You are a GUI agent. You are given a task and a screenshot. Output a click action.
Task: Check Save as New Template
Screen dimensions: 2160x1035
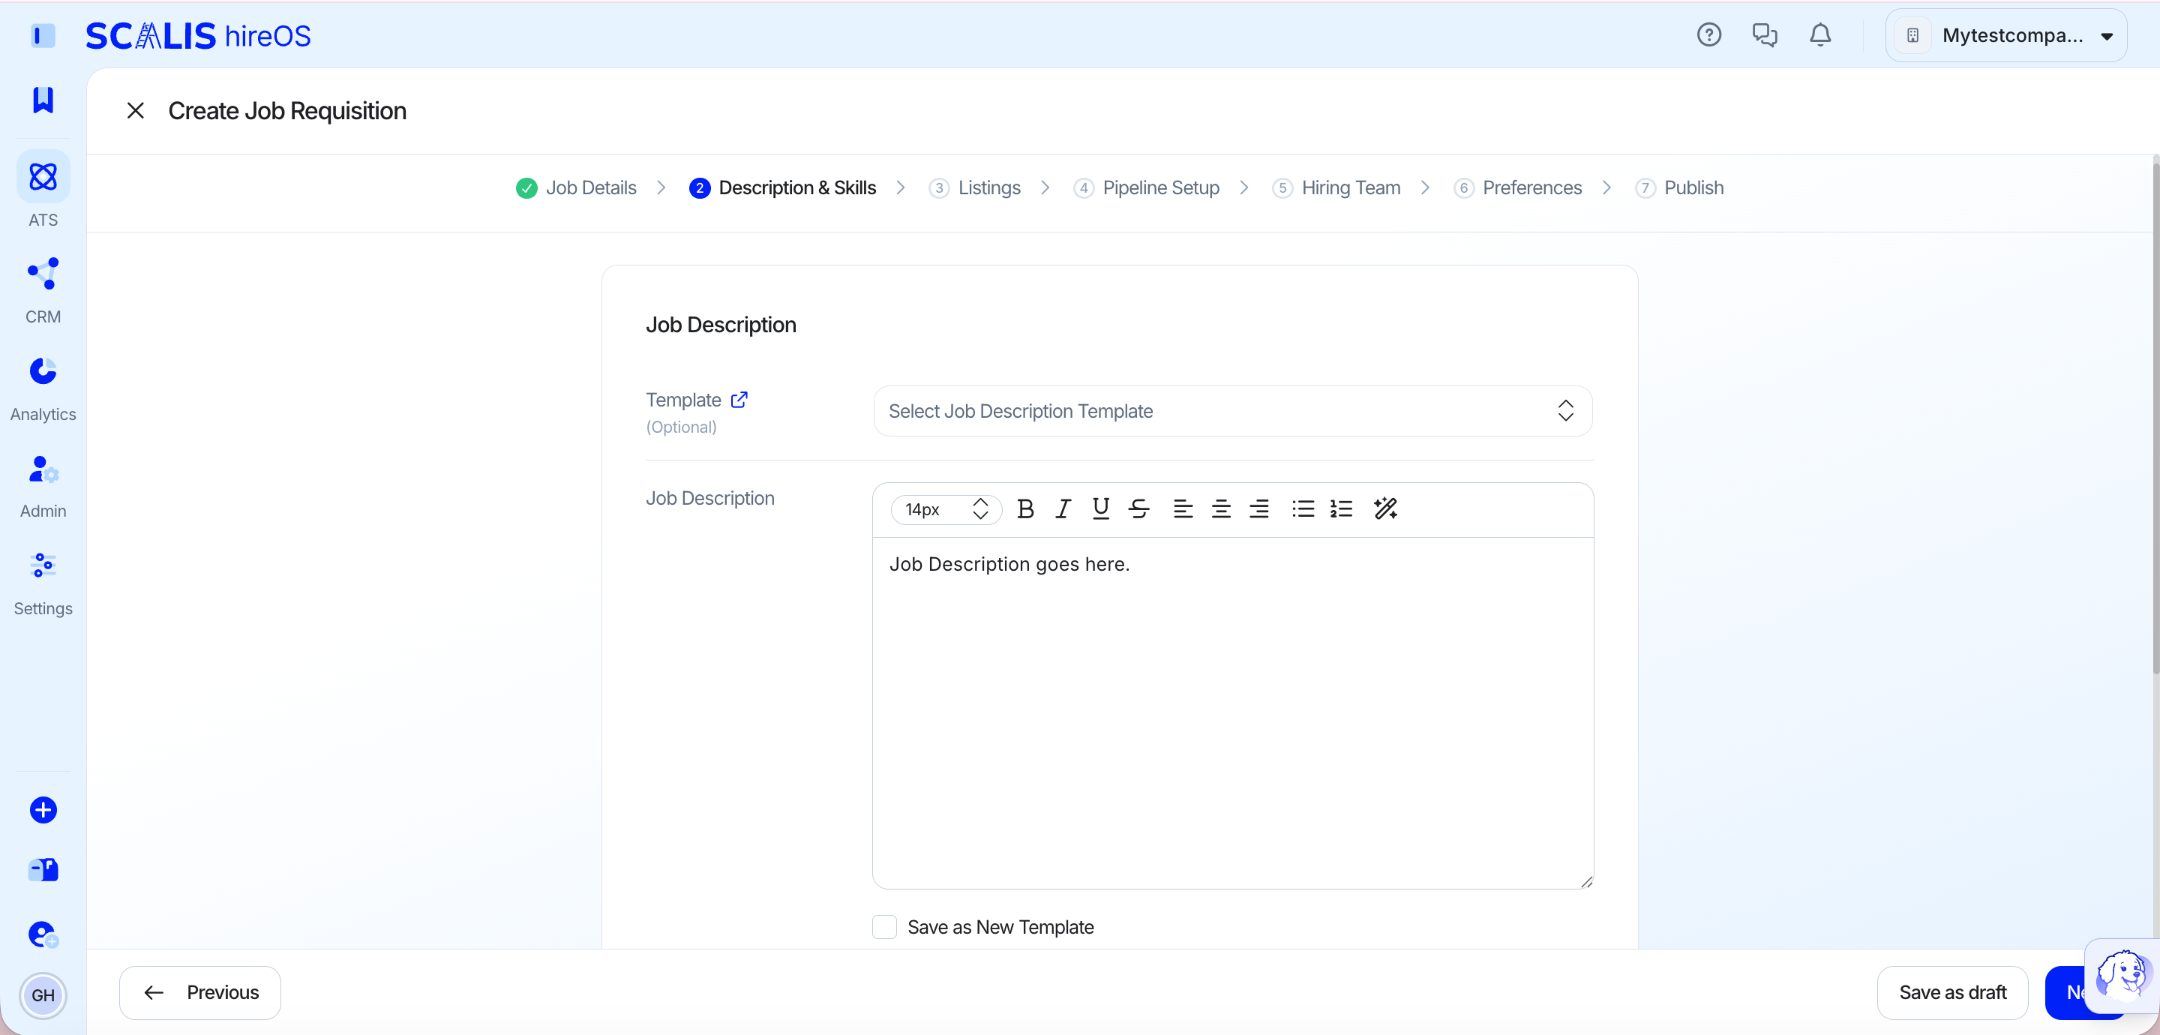click(x=884, y=927)
